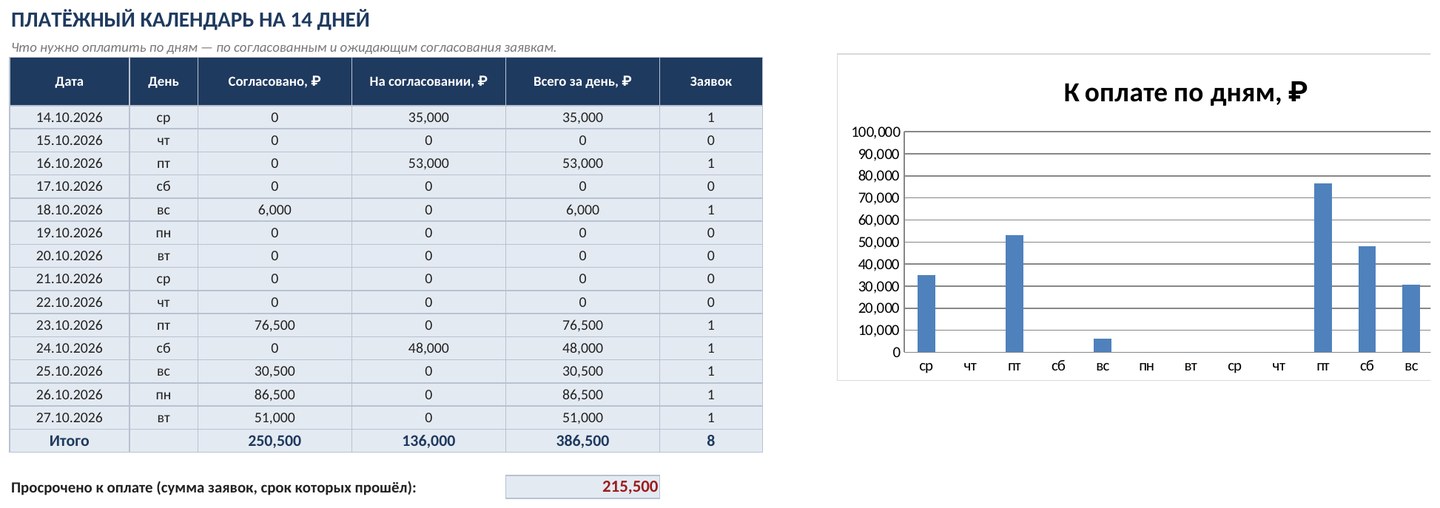Select the date cell 15.10.2026
This screenshot has width=1440, height=508.
[x=69, y=140]
